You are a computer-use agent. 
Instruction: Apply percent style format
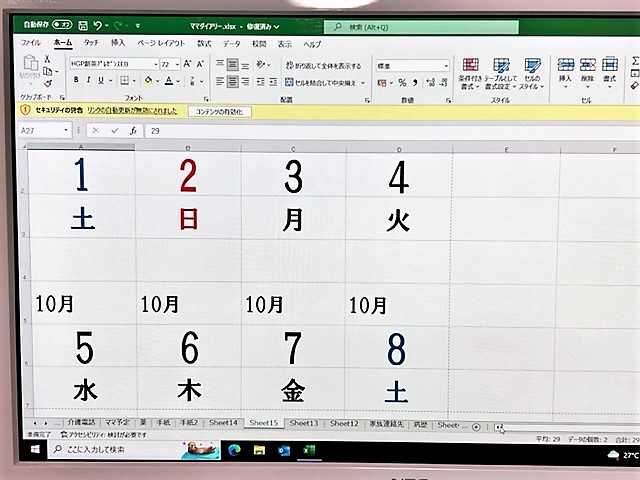point(402,83)
